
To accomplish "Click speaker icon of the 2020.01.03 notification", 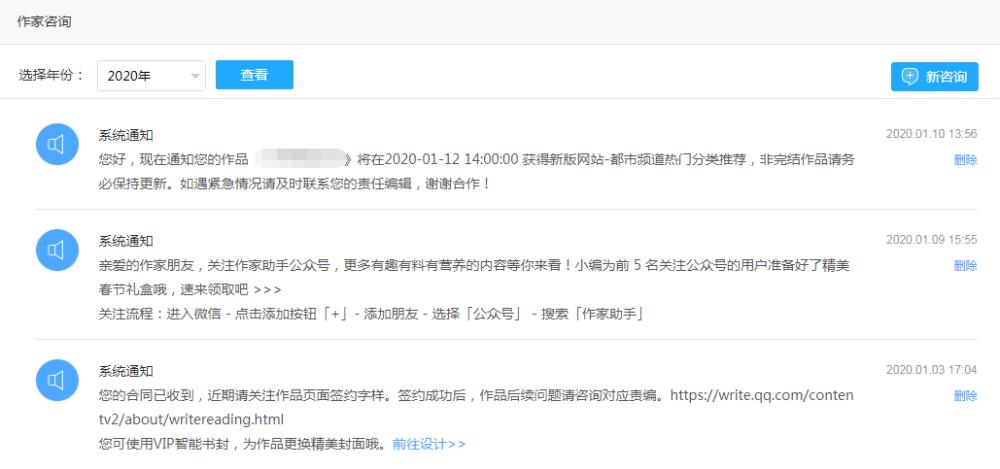I will (x=57, y=380).
